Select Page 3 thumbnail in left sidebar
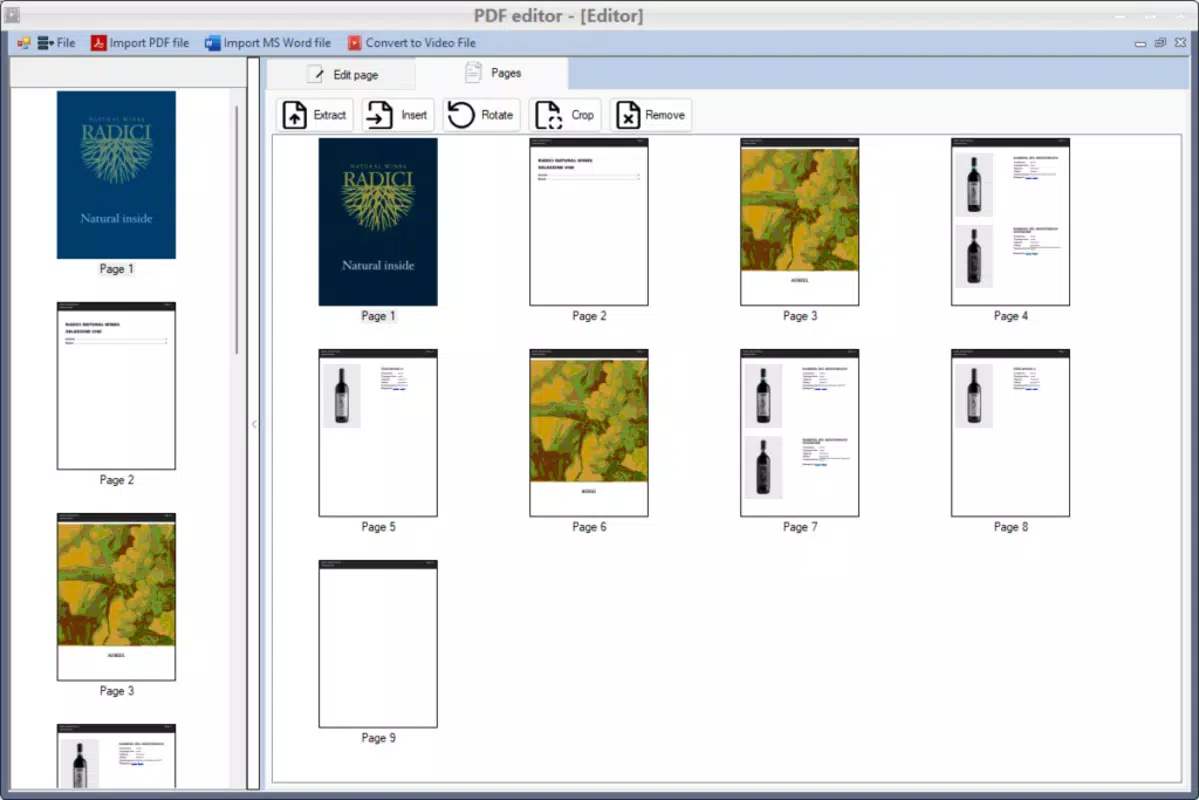The width and height of the screenshot is (1199, 800). (x=116, y=597)
